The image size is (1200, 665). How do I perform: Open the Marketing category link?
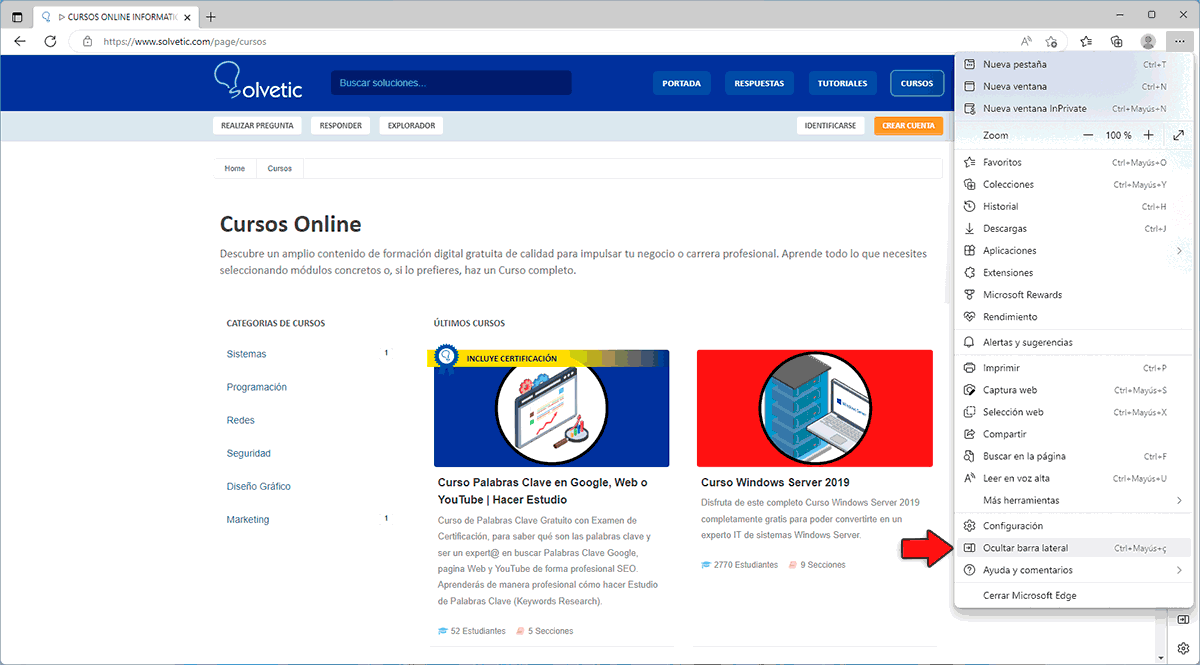point(248,519)
